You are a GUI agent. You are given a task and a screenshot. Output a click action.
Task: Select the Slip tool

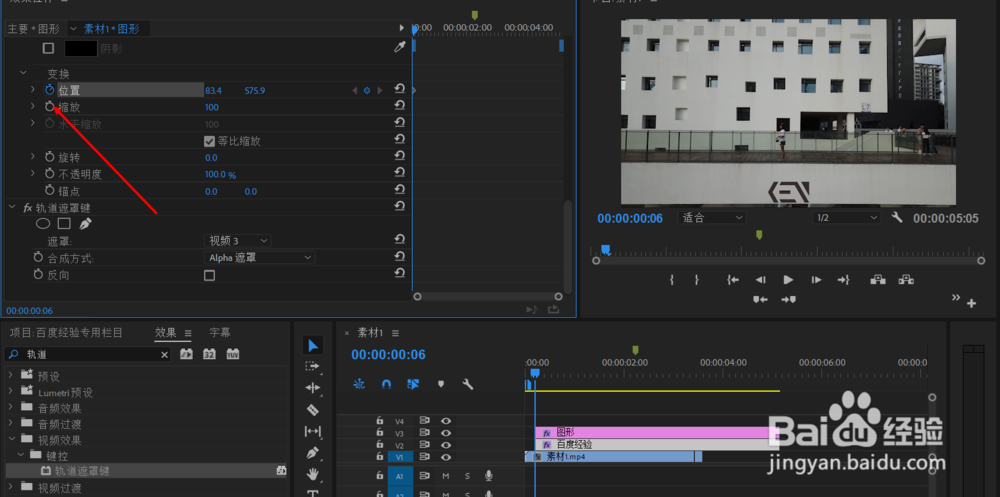[312, 431]
